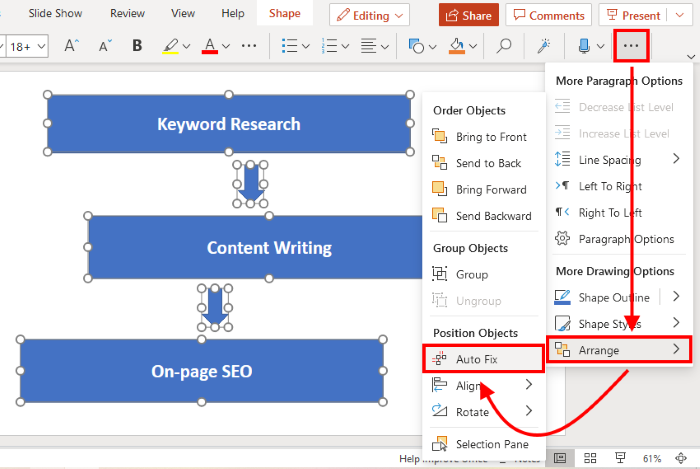The image size is (700, 469).
Task: Click the 61% zoom level
Action: click(x=652, y=458)
